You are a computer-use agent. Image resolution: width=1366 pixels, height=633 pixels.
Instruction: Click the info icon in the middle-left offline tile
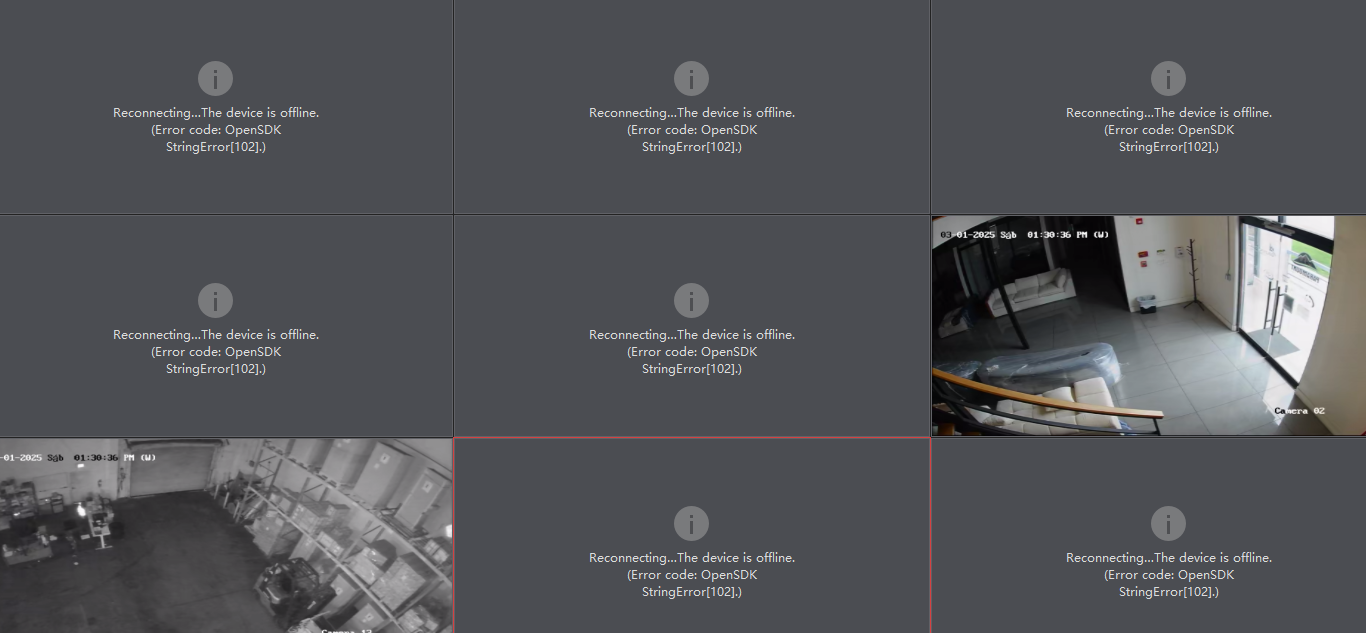coord(215,300)
